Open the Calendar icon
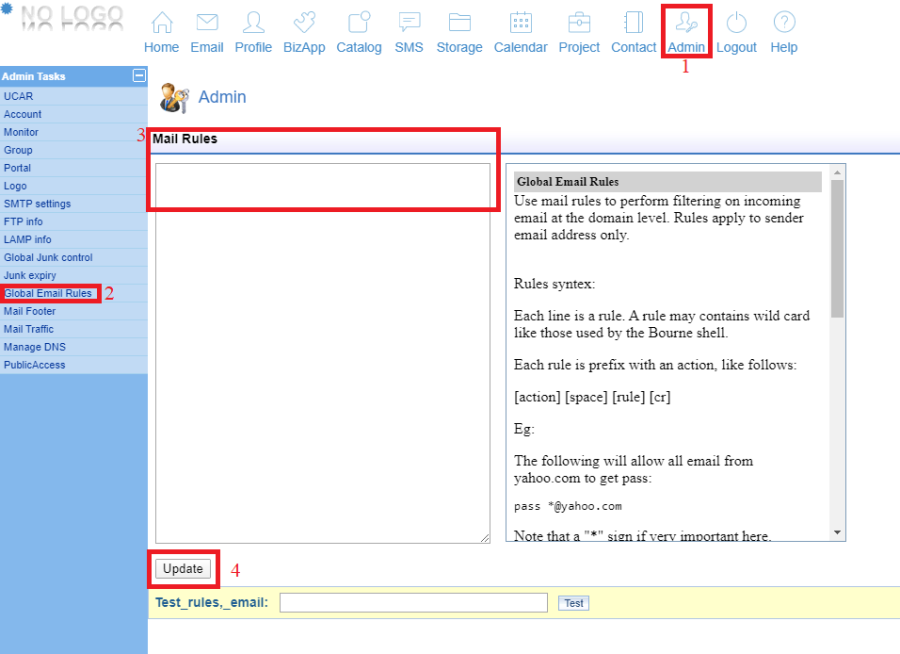This screenshot has height=654, width=900. 520,30
